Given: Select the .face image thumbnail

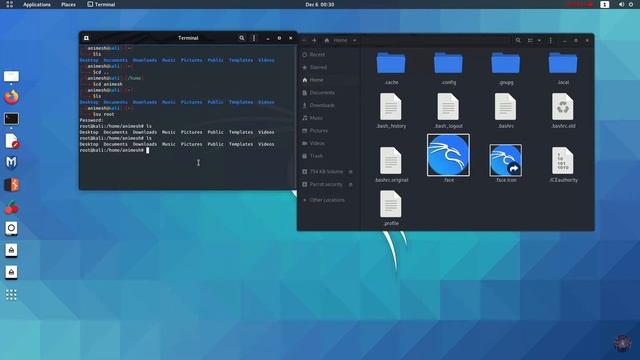Looking at the screenshot, I should click(x=448, y=155).
